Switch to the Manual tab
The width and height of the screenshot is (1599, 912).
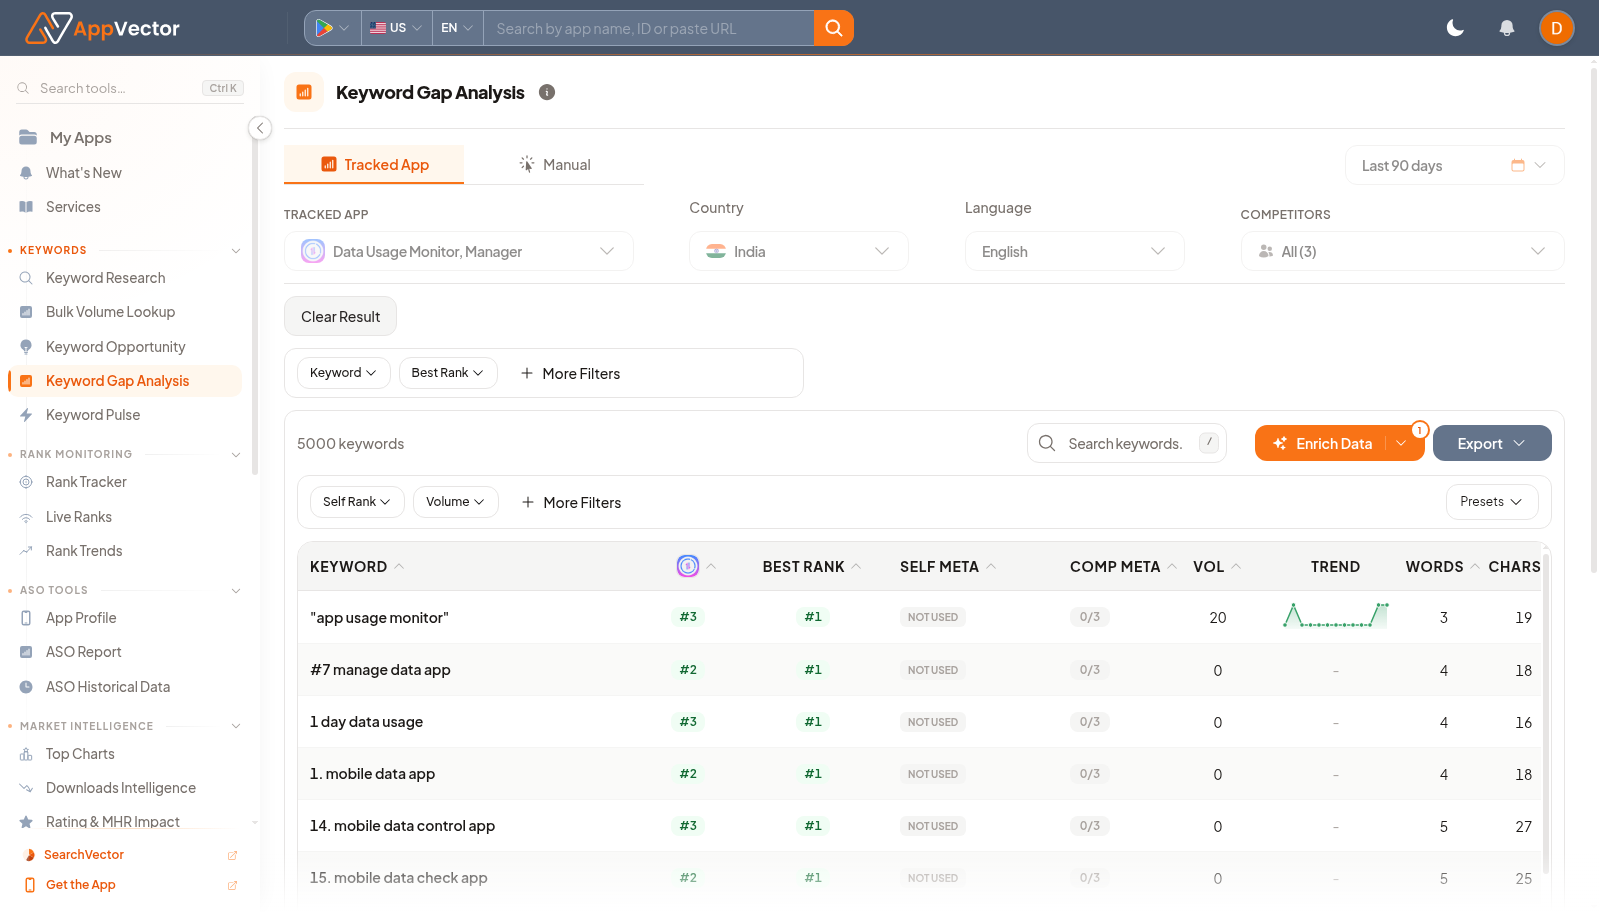[554, 165]
